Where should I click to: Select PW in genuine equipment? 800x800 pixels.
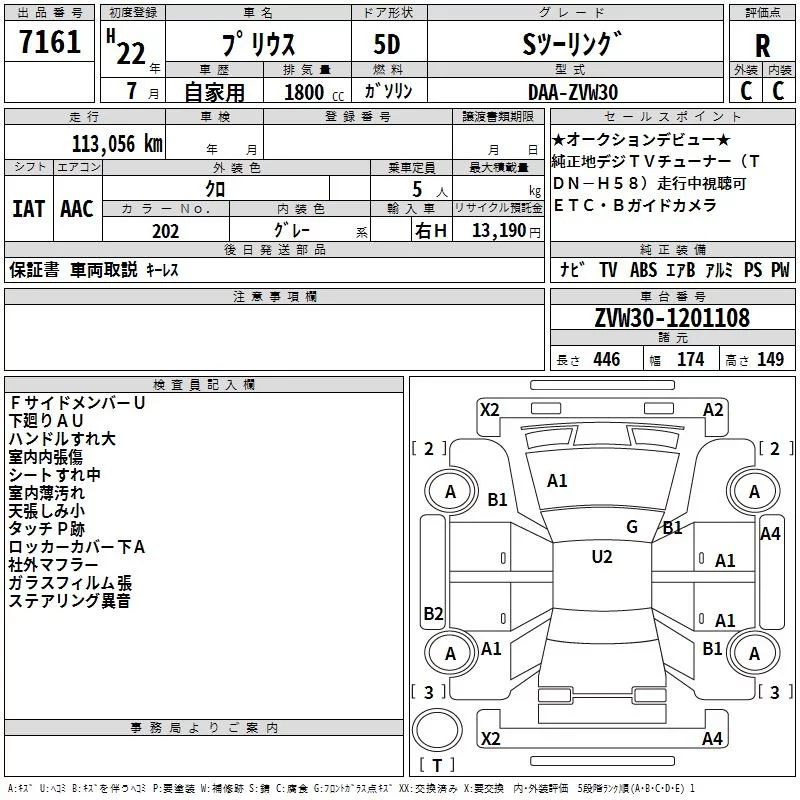click(780, 270)
